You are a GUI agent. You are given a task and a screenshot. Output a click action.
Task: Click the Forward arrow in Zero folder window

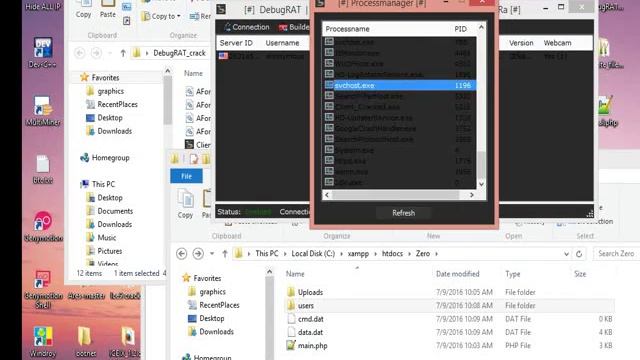point(198,253)
